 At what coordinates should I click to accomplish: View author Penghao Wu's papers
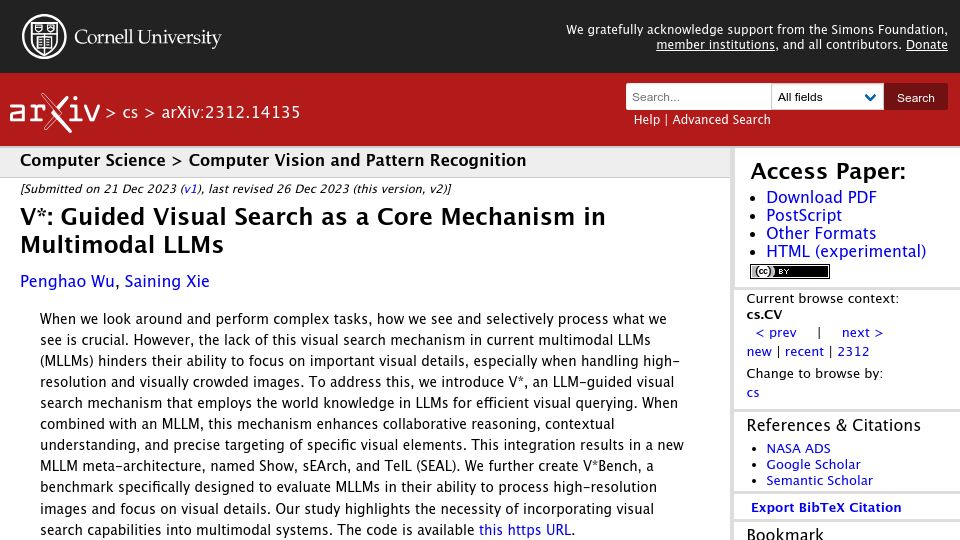[67, 281]
